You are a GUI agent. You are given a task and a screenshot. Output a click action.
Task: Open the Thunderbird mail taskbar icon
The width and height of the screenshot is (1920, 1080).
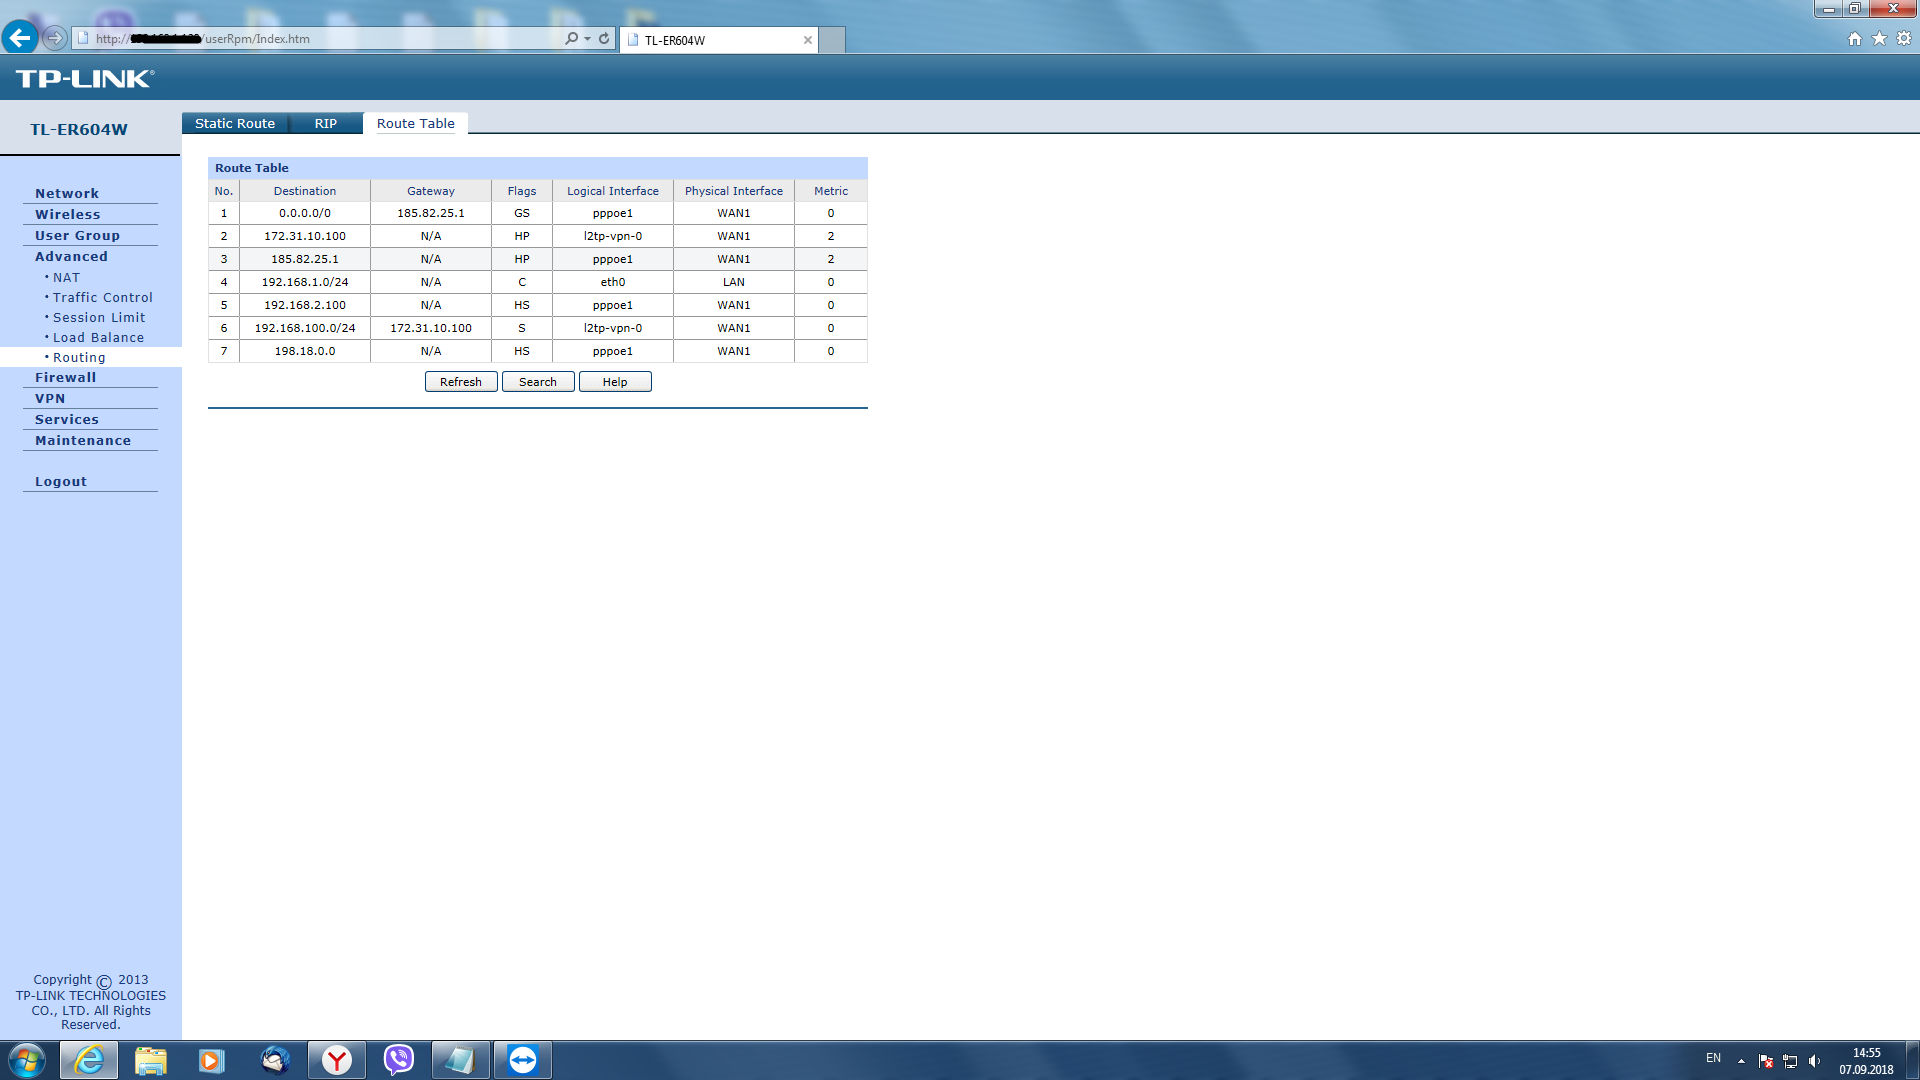(275, 1060)
